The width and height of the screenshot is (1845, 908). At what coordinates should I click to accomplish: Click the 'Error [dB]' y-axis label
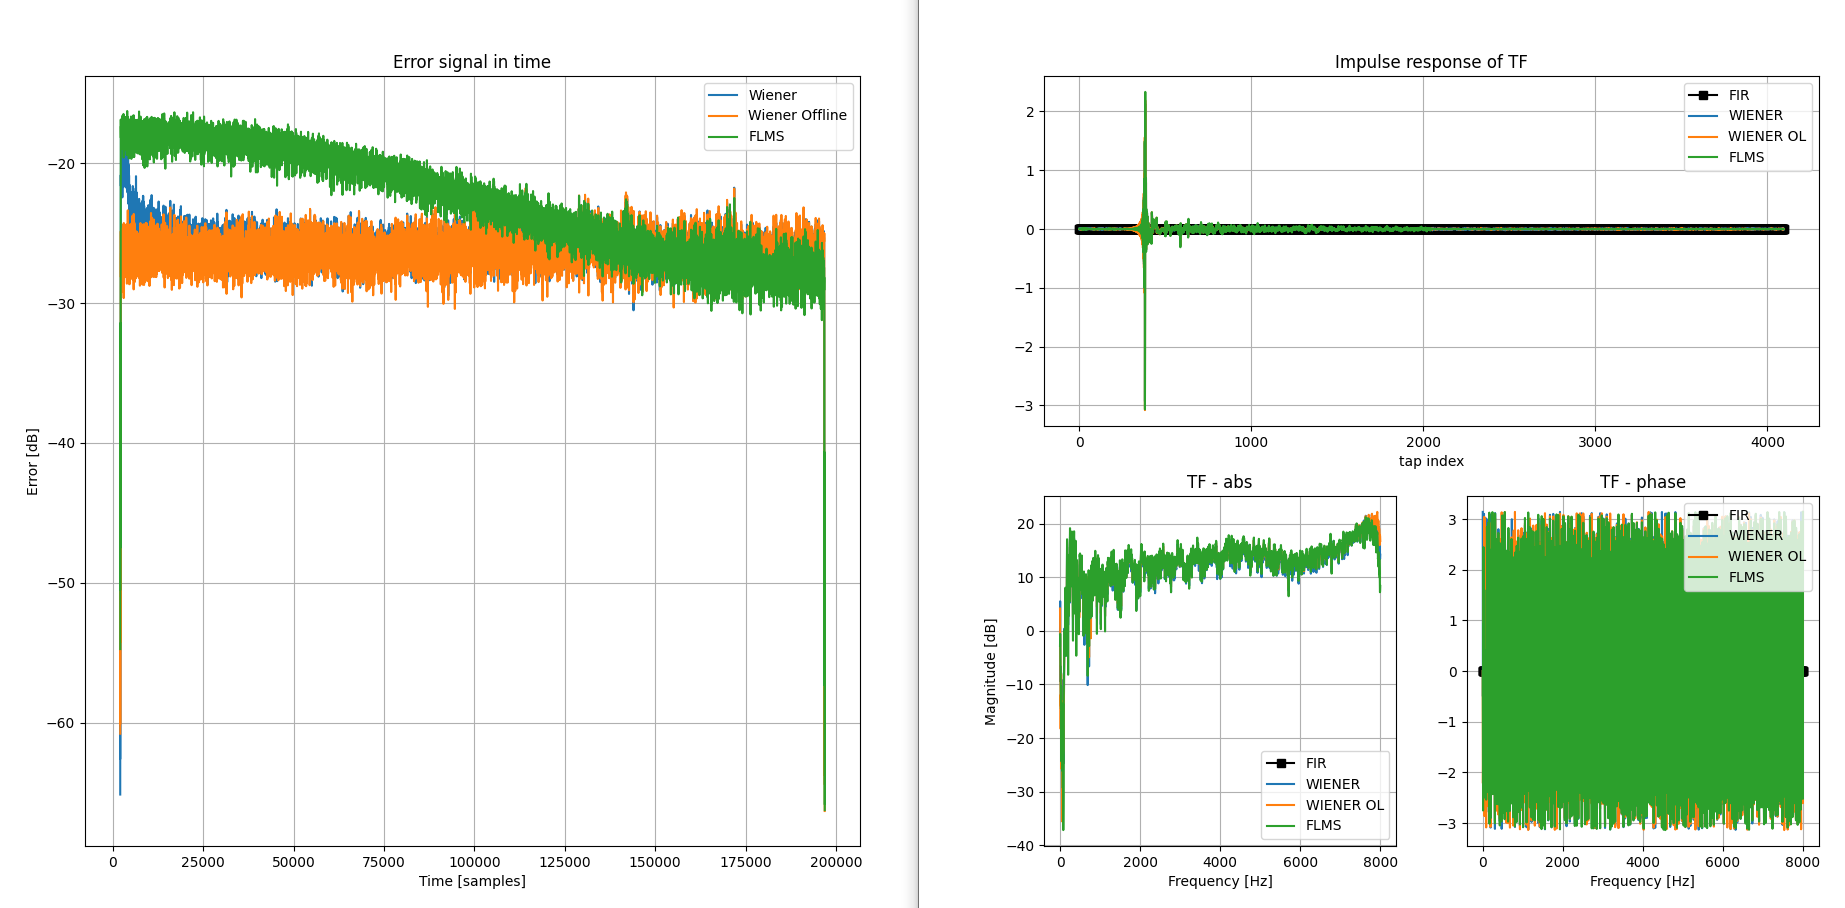[x=33, y=462]
